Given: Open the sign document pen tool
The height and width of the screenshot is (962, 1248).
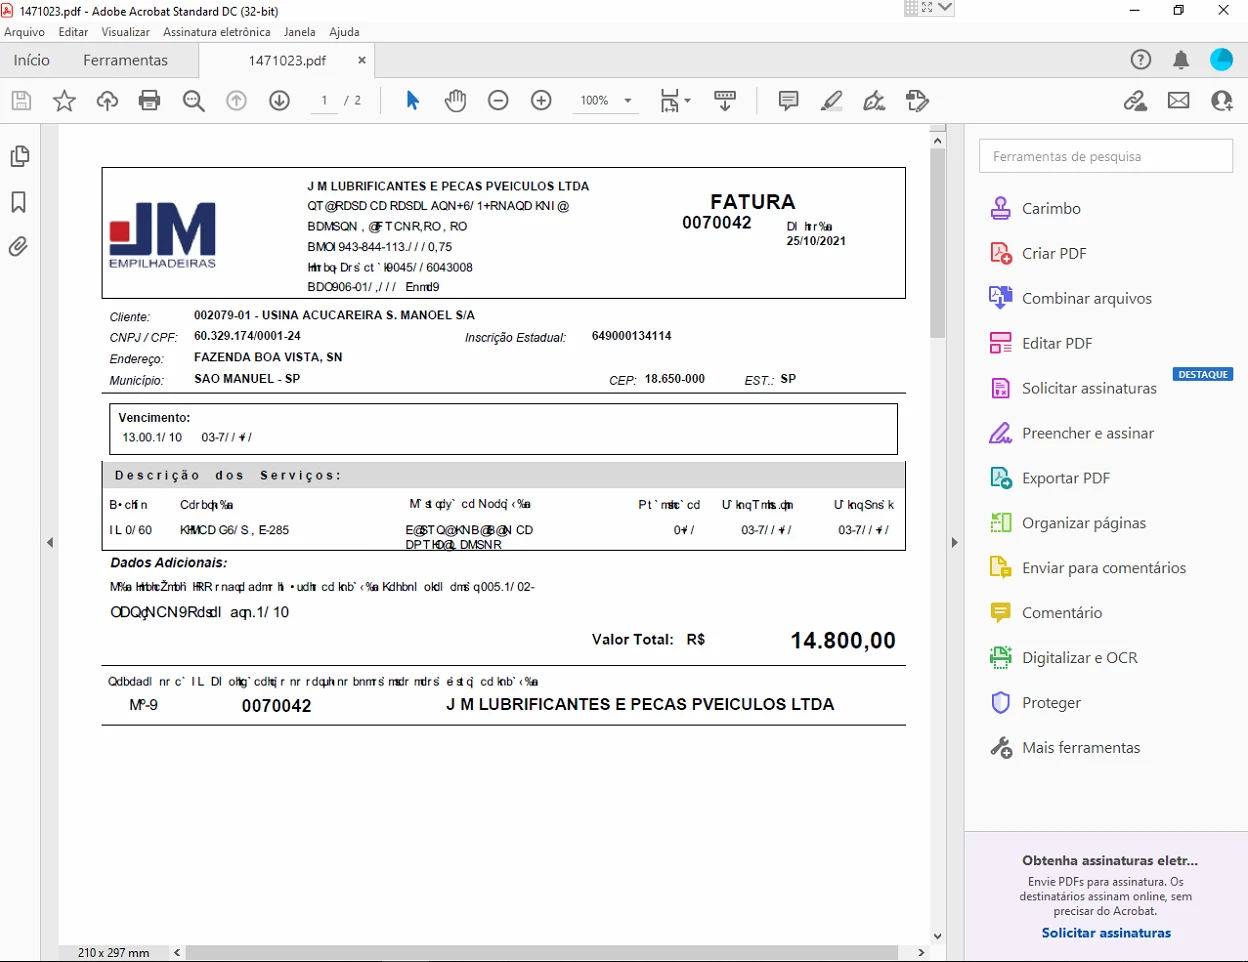Looking at the screenshot, I should [x=875, y=101].
